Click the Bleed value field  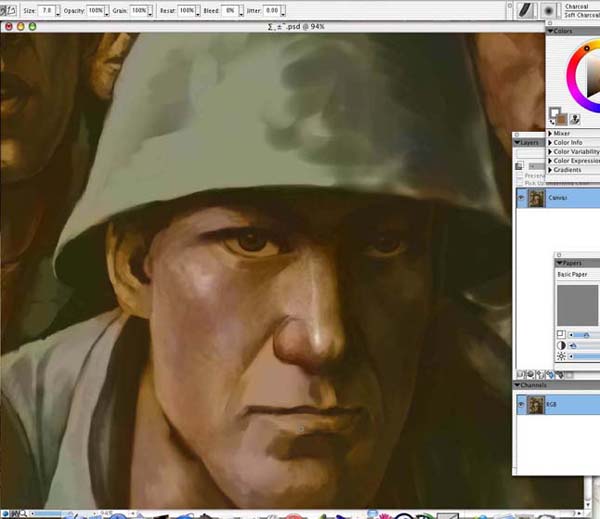click(x=230, y=10)
